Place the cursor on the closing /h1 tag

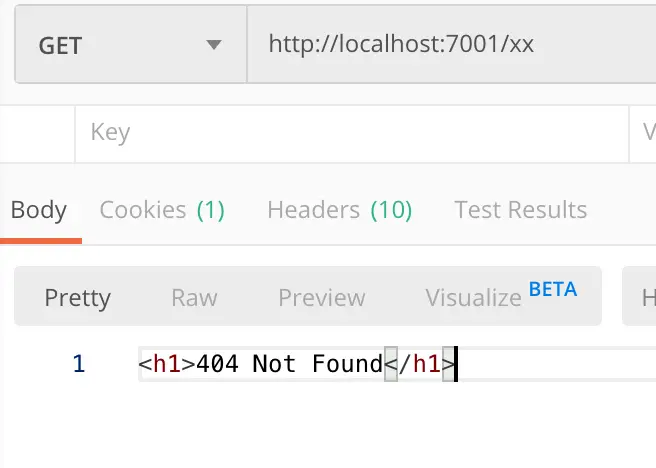(420, 364)
